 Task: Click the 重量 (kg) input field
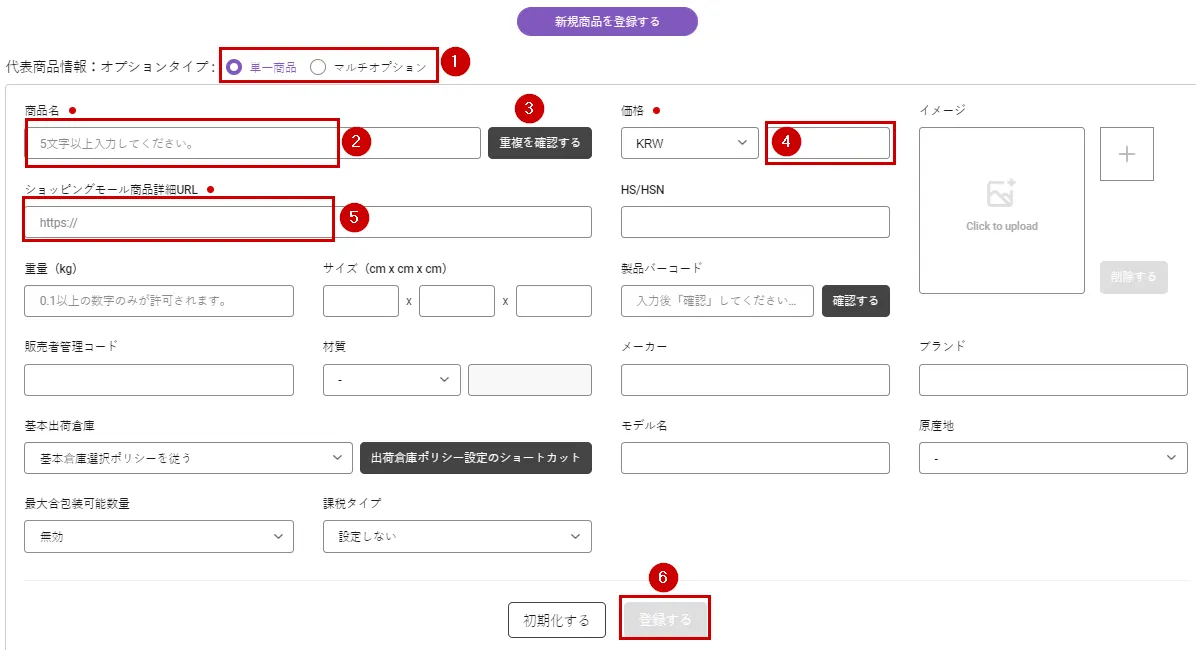[x=159, y=301]
